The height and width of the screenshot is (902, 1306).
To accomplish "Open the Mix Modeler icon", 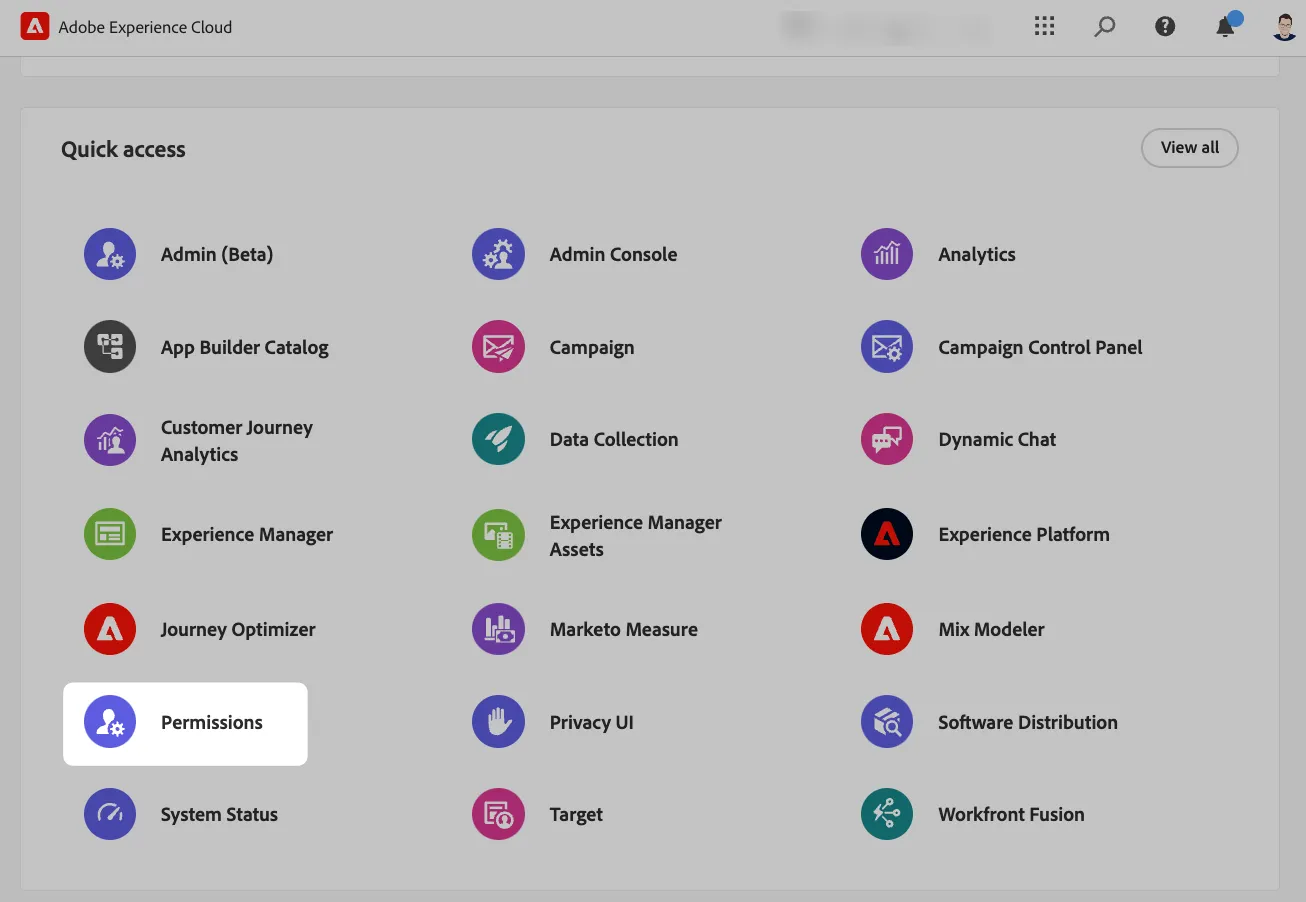I will point(887,629).
